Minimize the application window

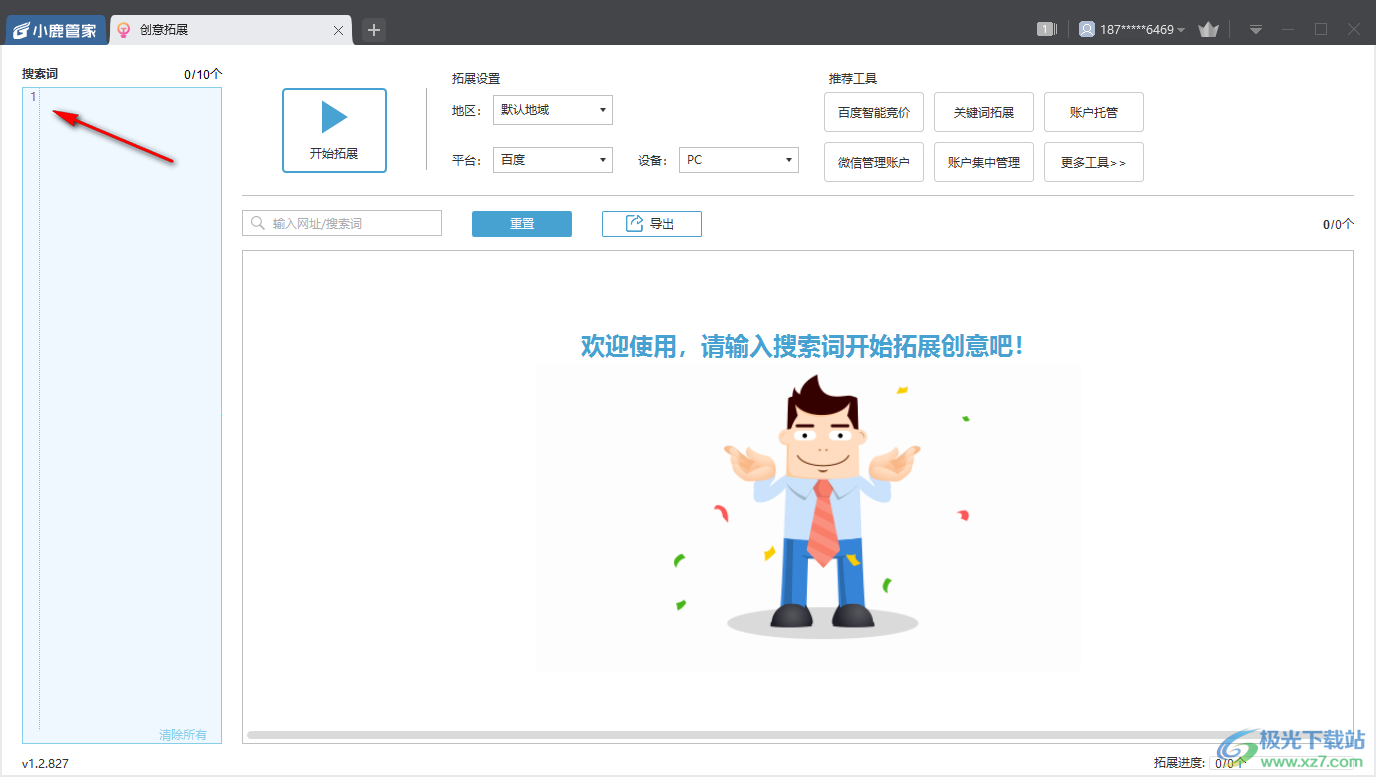click(1288, 30)
